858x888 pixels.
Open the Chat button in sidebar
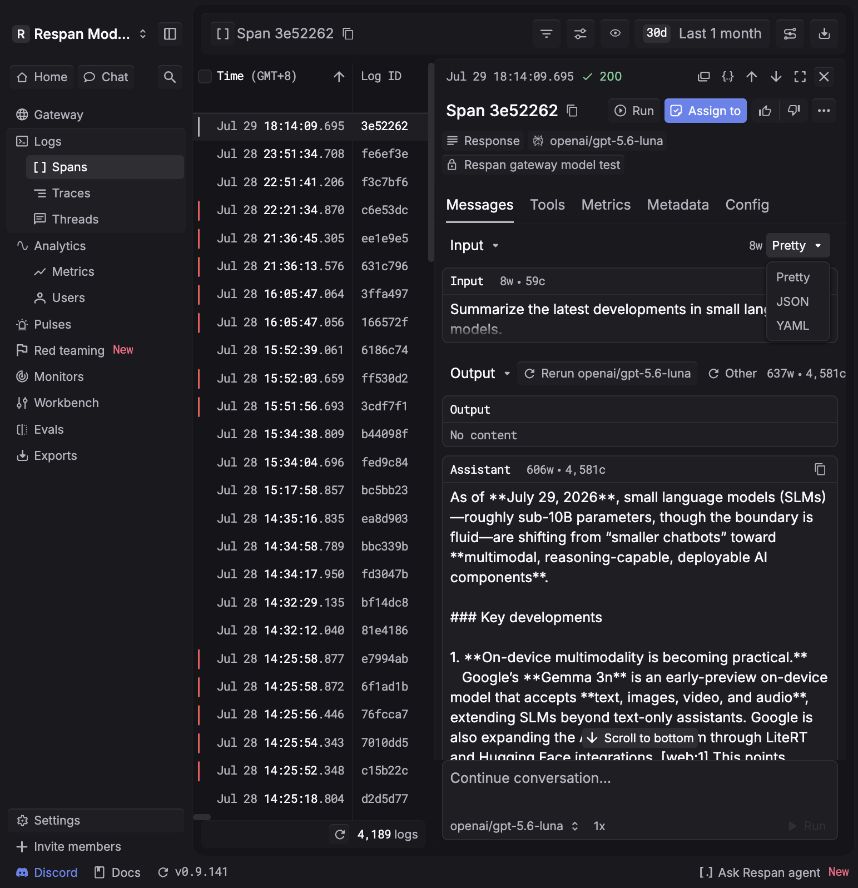point(106,77)
